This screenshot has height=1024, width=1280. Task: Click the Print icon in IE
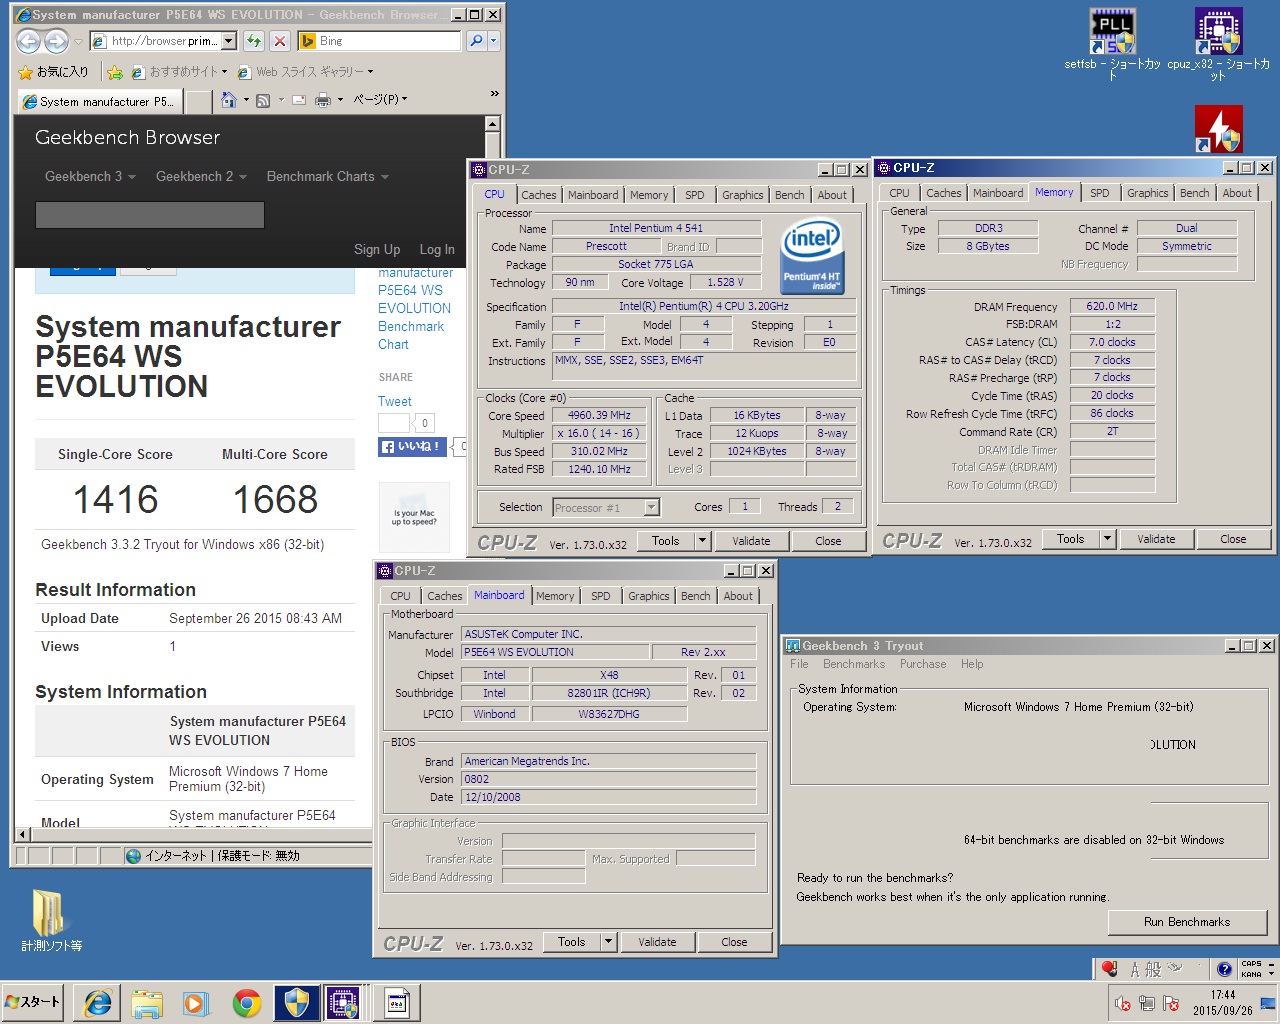click(x=322, y=100)
